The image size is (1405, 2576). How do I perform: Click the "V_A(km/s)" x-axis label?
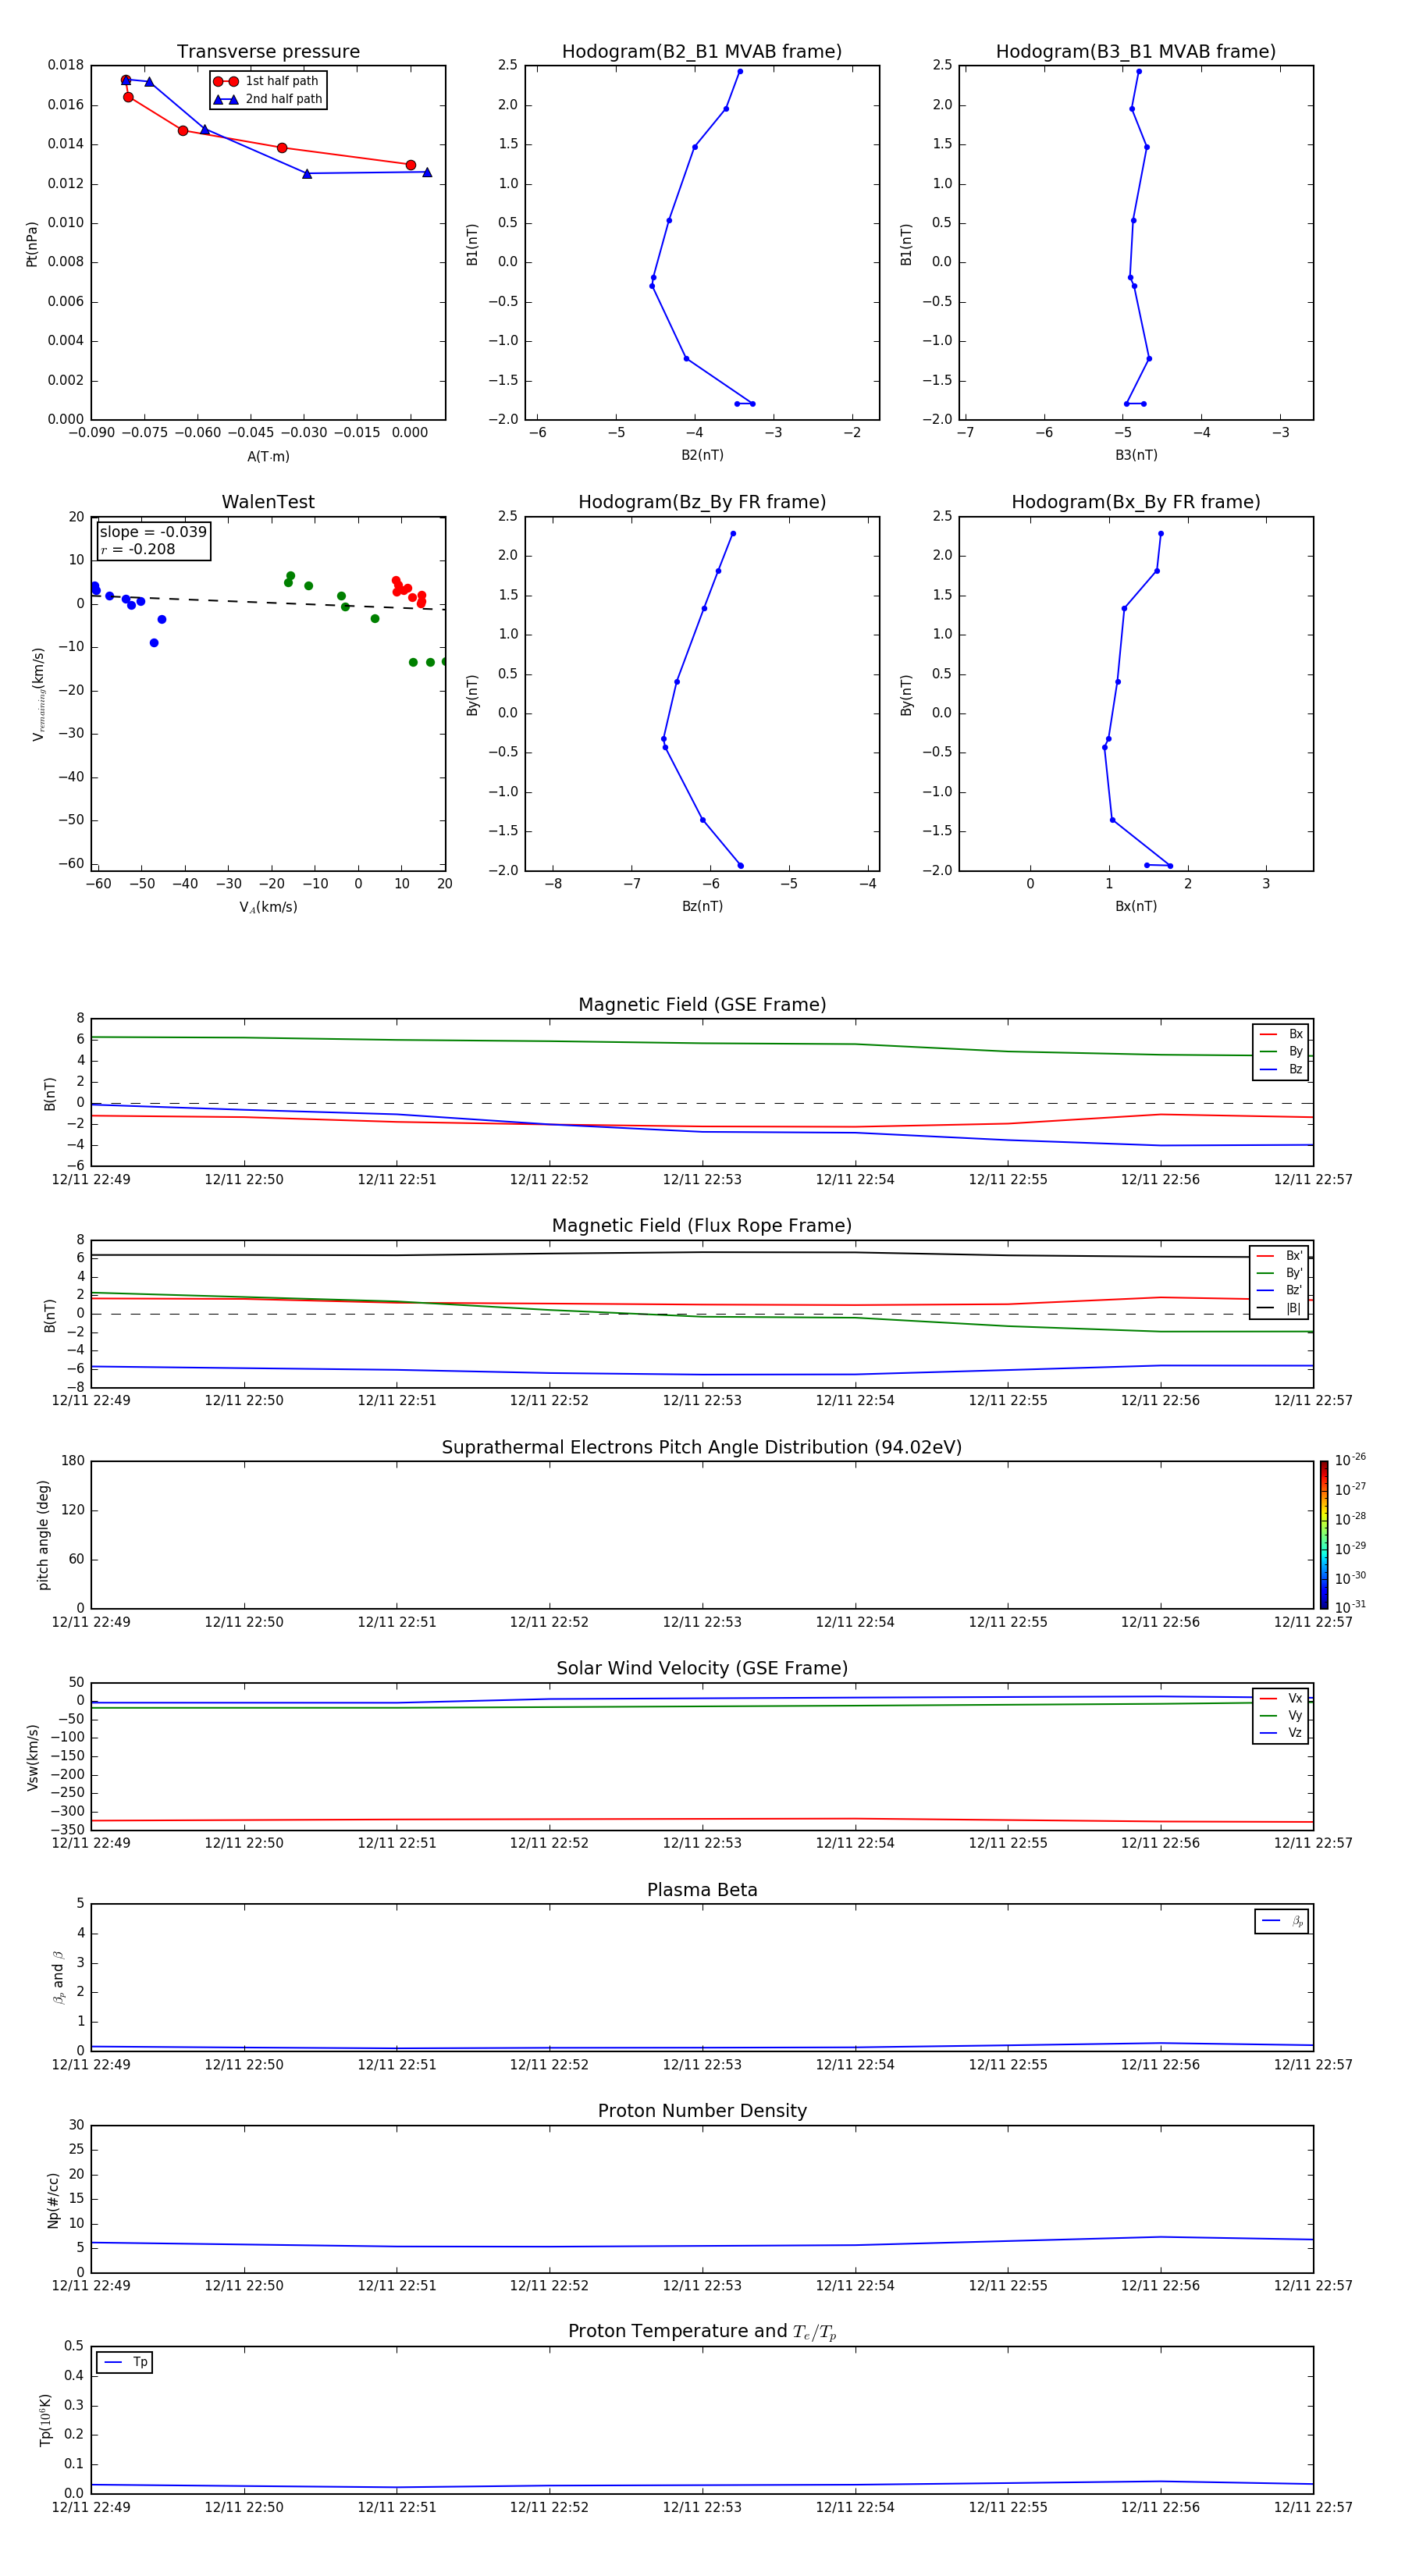pos(268,907)
